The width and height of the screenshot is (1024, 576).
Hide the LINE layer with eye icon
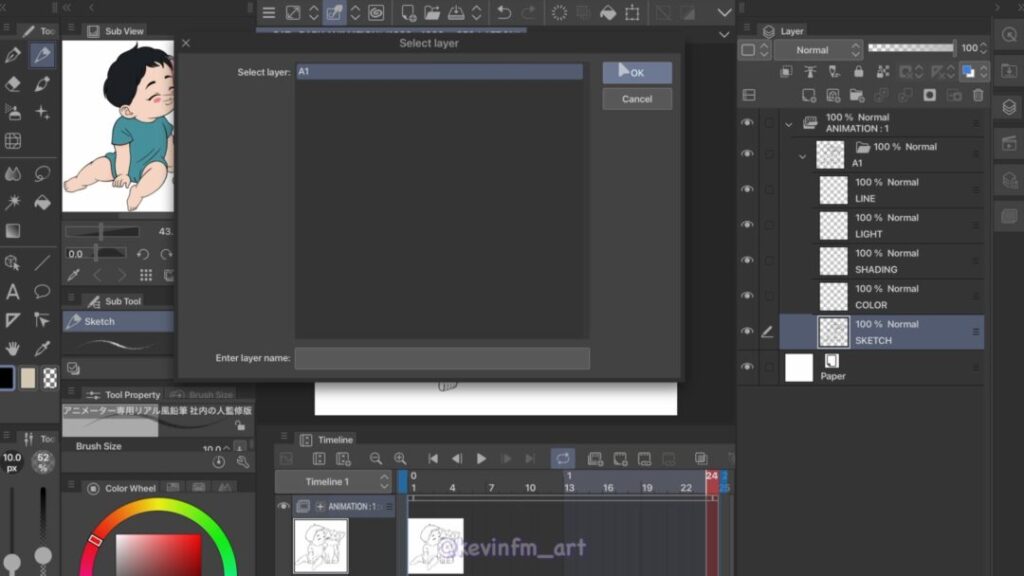pyautogui.click(x=747, y=190)
